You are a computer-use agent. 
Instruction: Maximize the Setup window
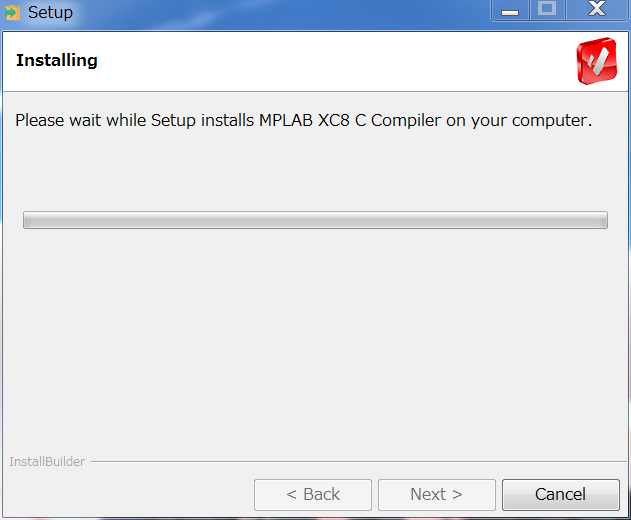click(547, 10)
